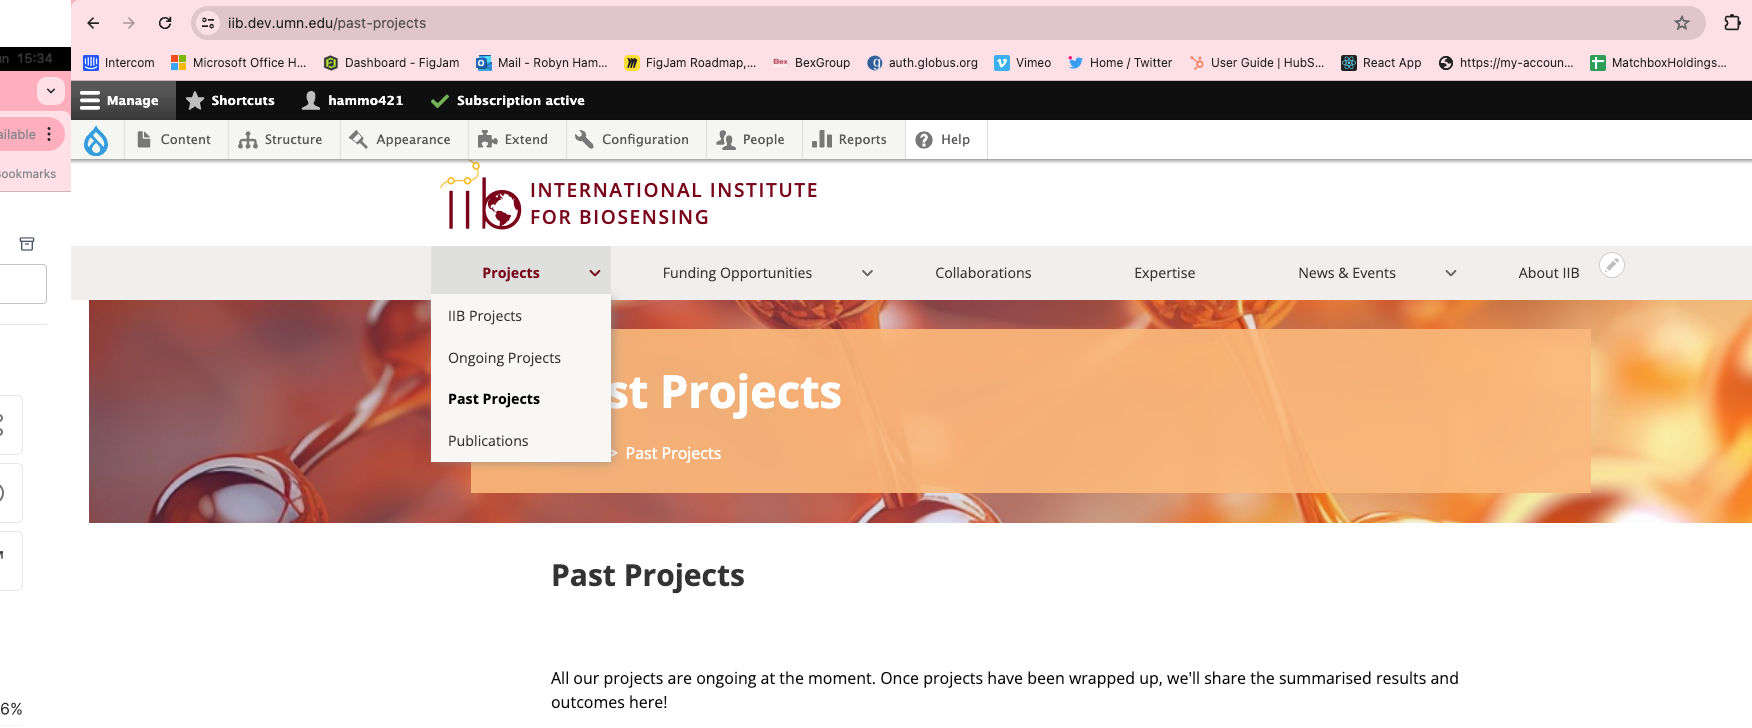Screen dimensions: 1752x728
Task: Toggle the Shortcuts admin tray
Action: click(231, 100)
